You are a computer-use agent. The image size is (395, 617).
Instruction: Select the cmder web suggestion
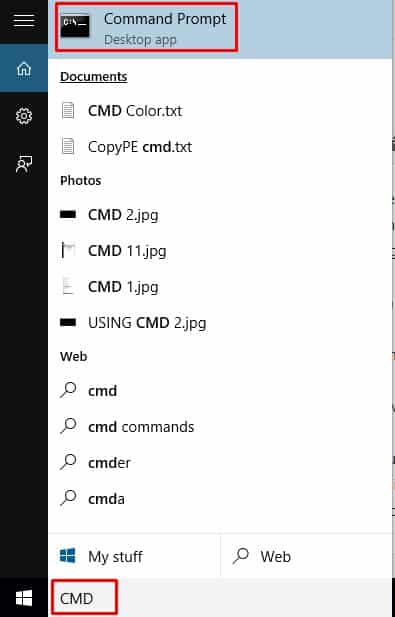(x=220, y=463)
